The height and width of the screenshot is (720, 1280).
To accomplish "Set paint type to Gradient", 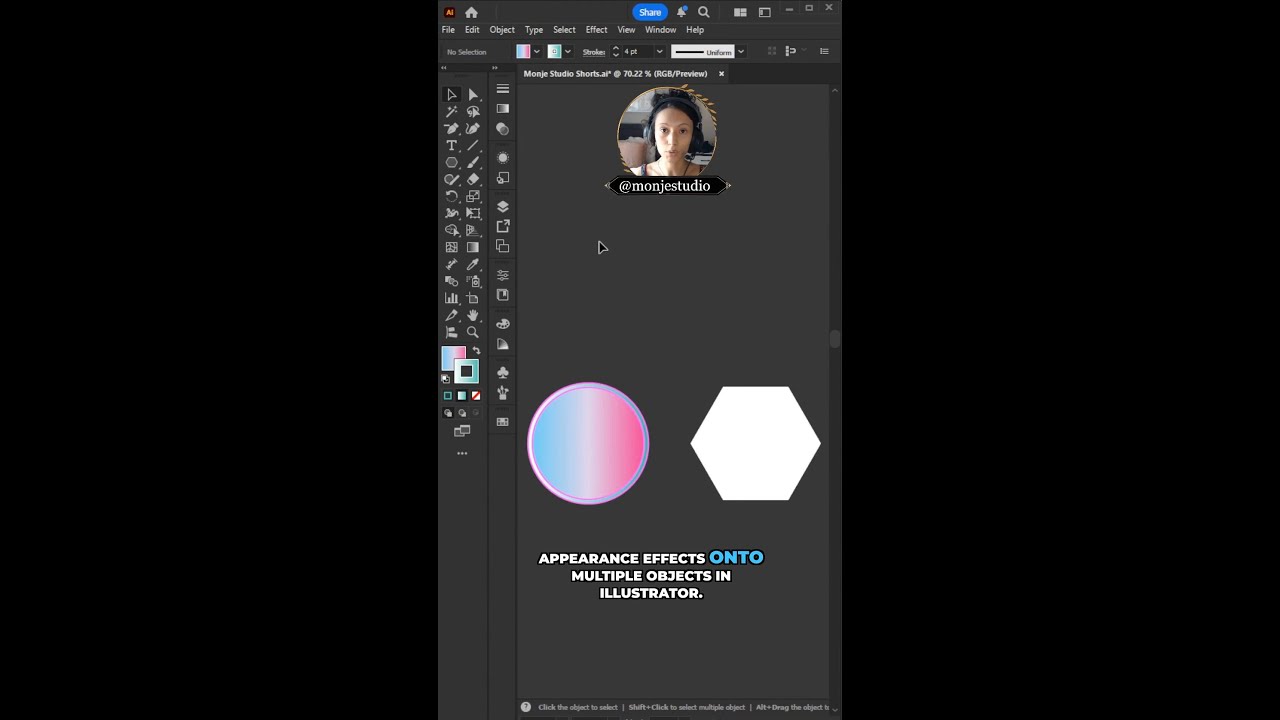I will pos(462,396).
